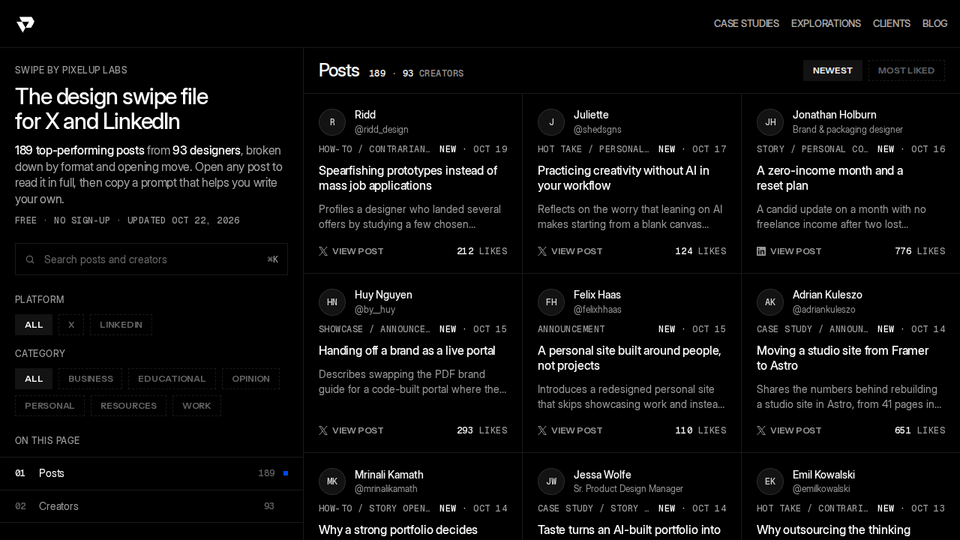Click Adrian Kuleszo's AK avatar
Screen dimensions: 960x540
click(x=770, y=302)
